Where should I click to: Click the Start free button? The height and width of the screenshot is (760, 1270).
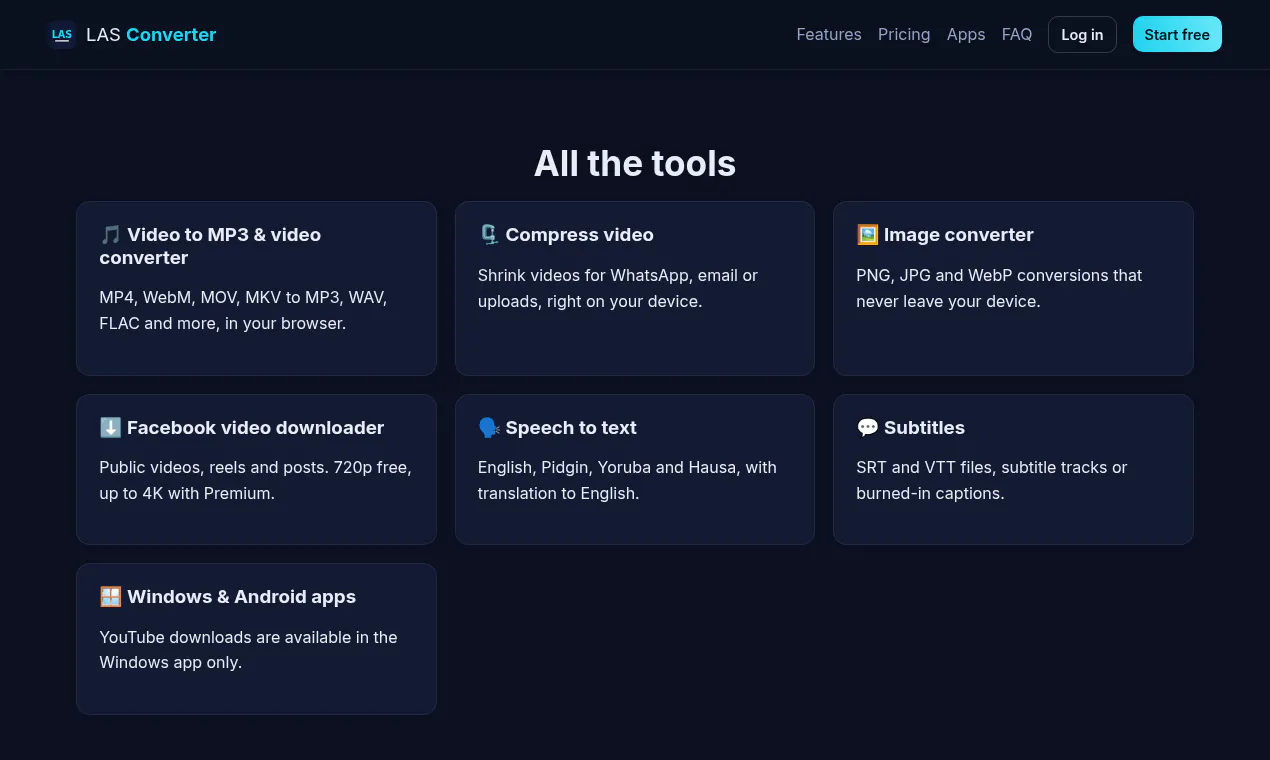click(1177, 34)
